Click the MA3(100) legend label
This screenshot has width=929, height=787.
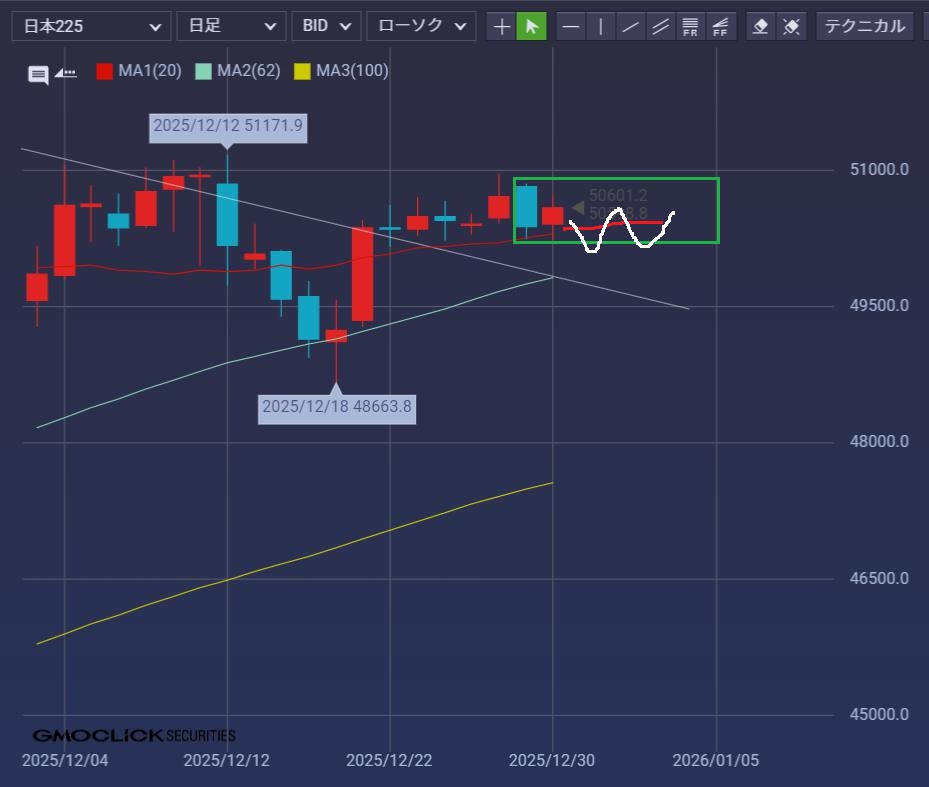tap(352, 71)
